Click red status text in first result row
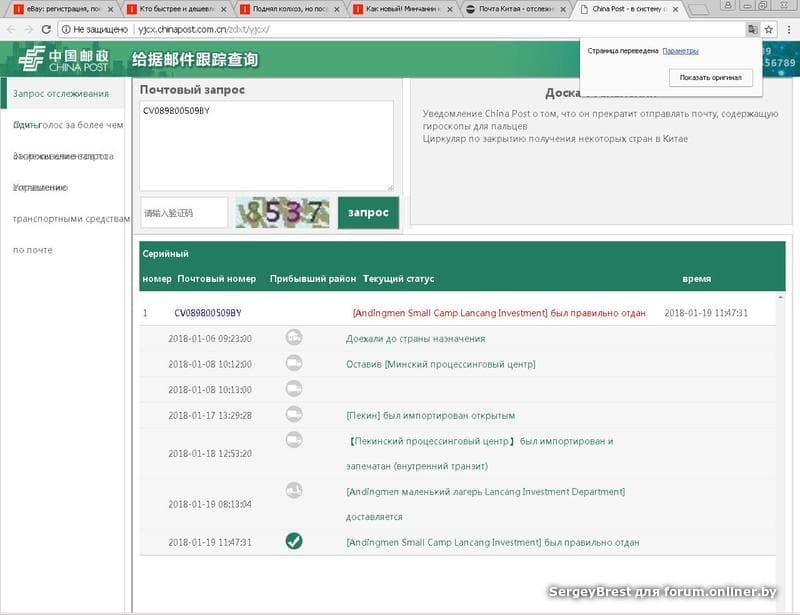The width and height of the screenshot is (800, 615). [x=499, y=313]
